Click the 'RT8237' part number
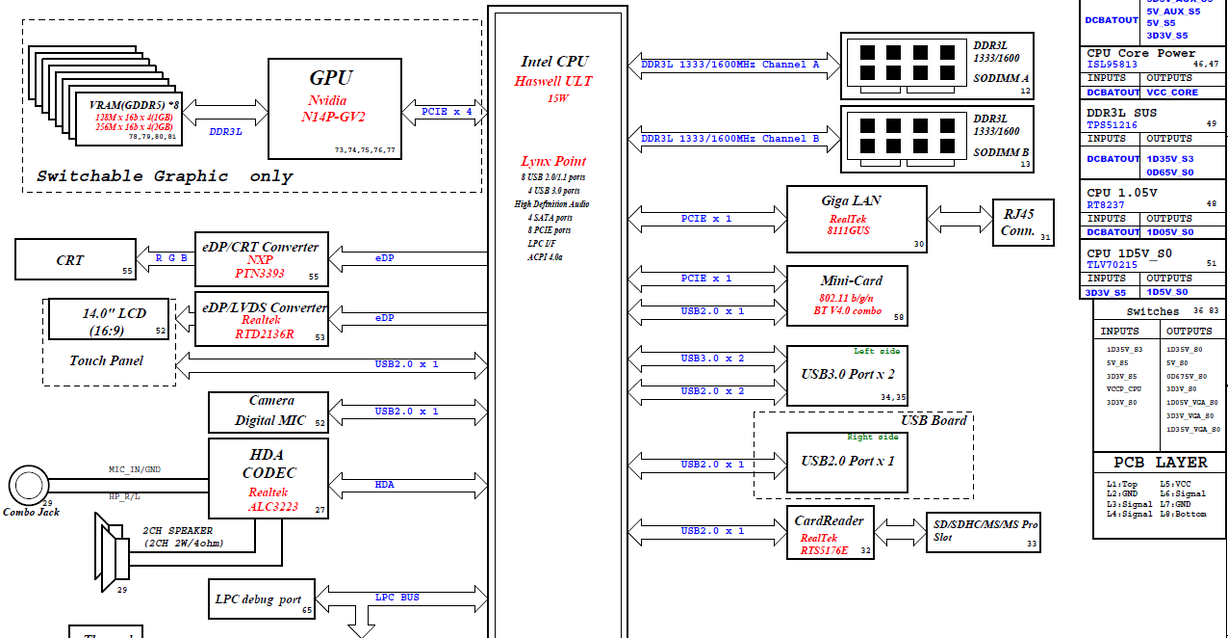Screen dimensions: 1228x638 coord(1106,204)
